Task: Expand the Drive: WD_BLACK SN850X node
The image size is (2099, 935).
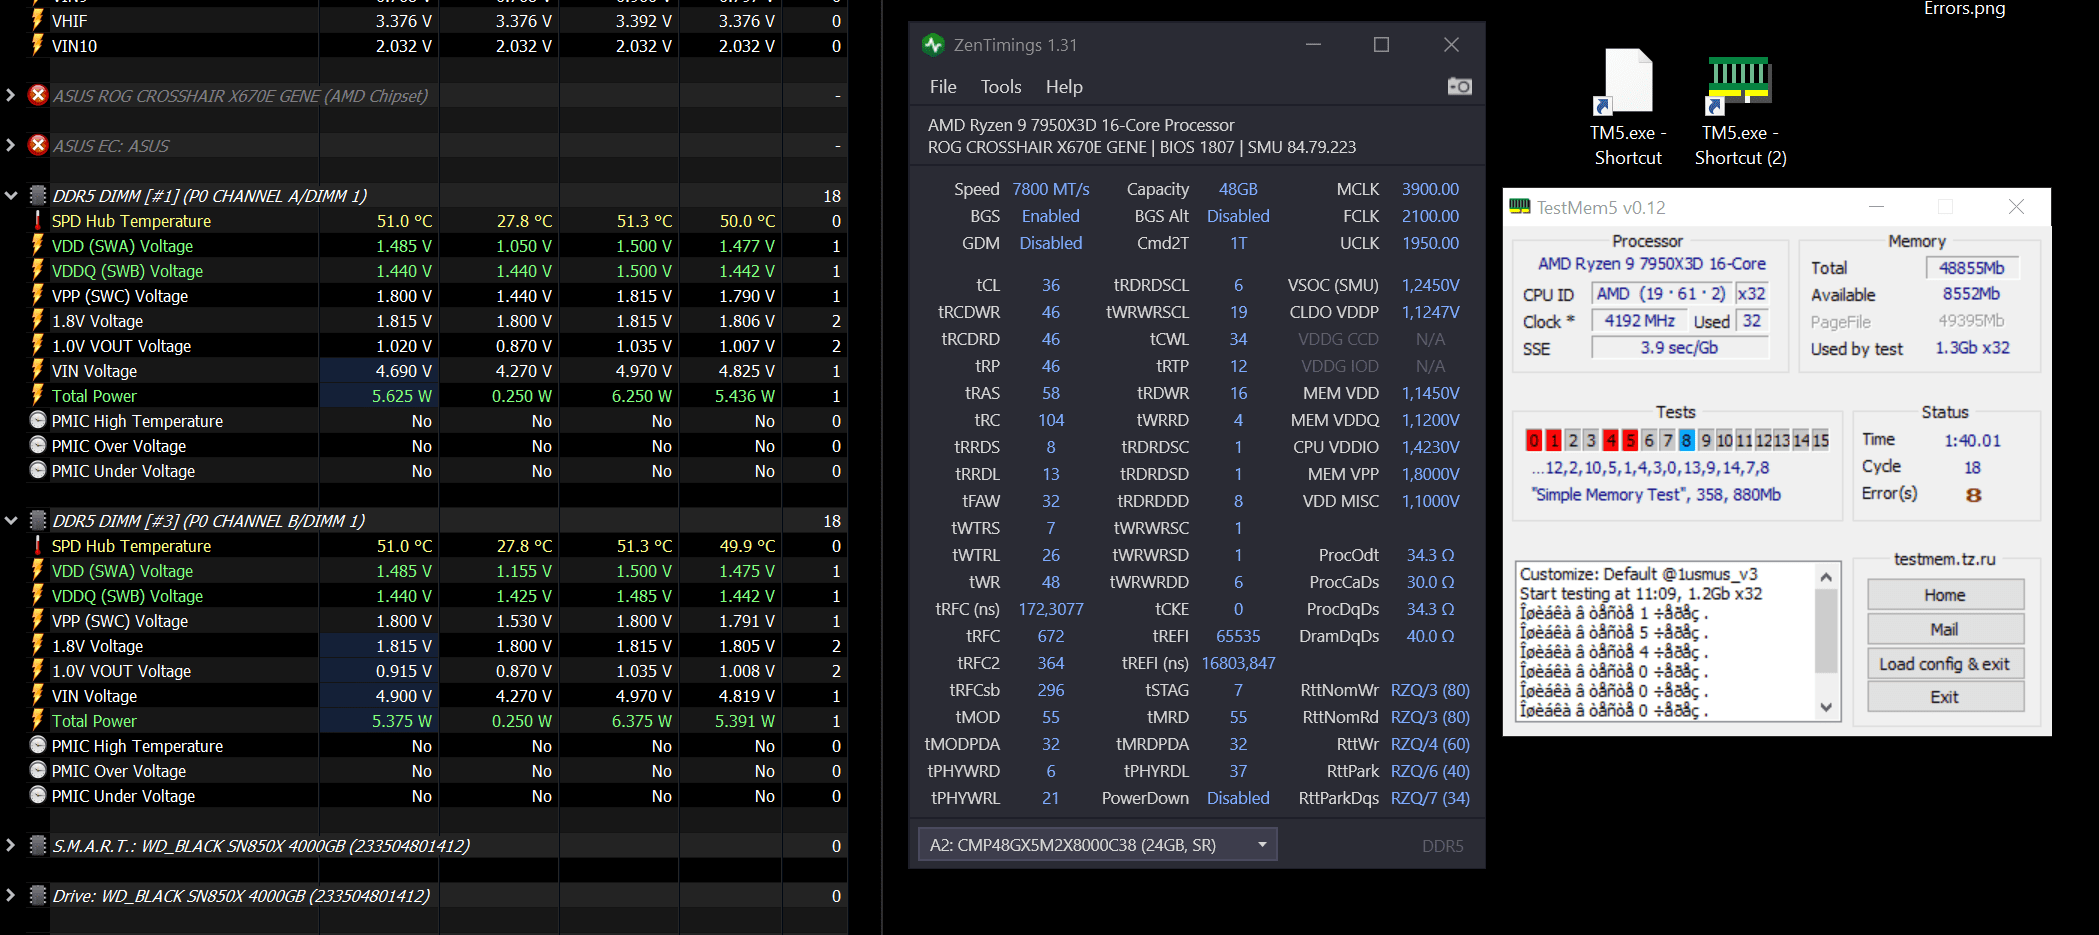Action: [10, 895]
